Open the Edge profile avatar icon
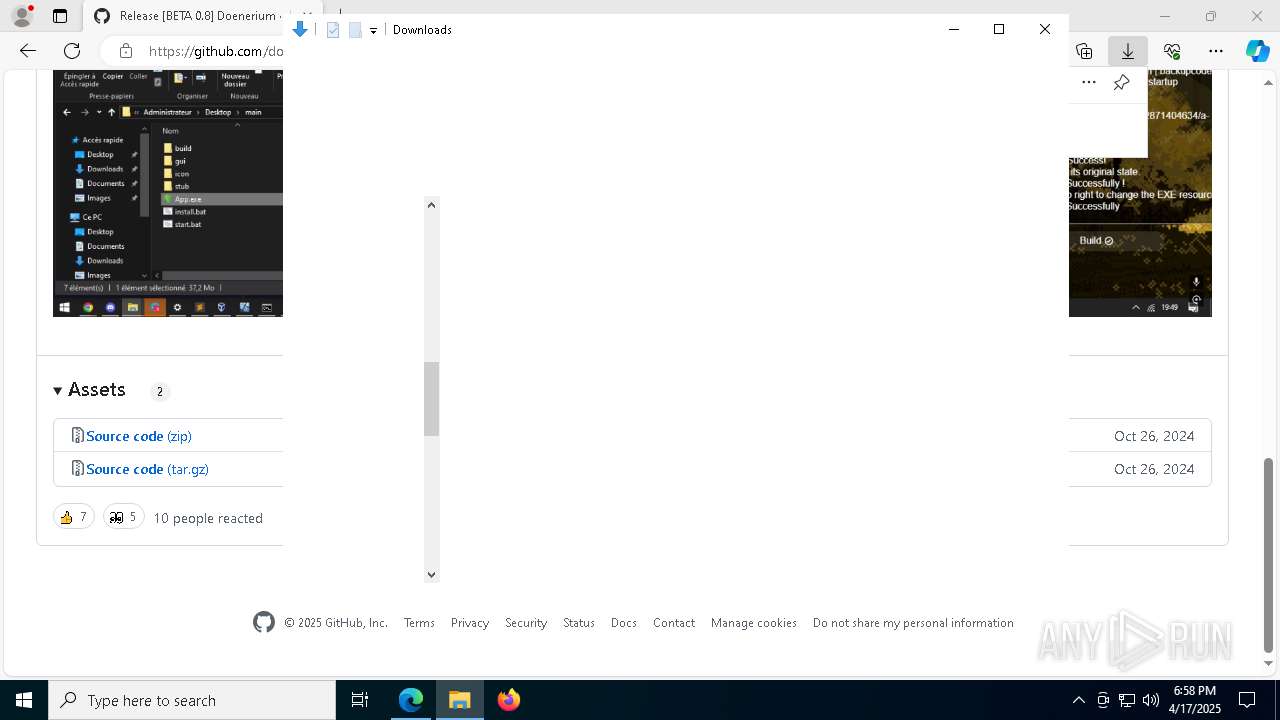 22,16
